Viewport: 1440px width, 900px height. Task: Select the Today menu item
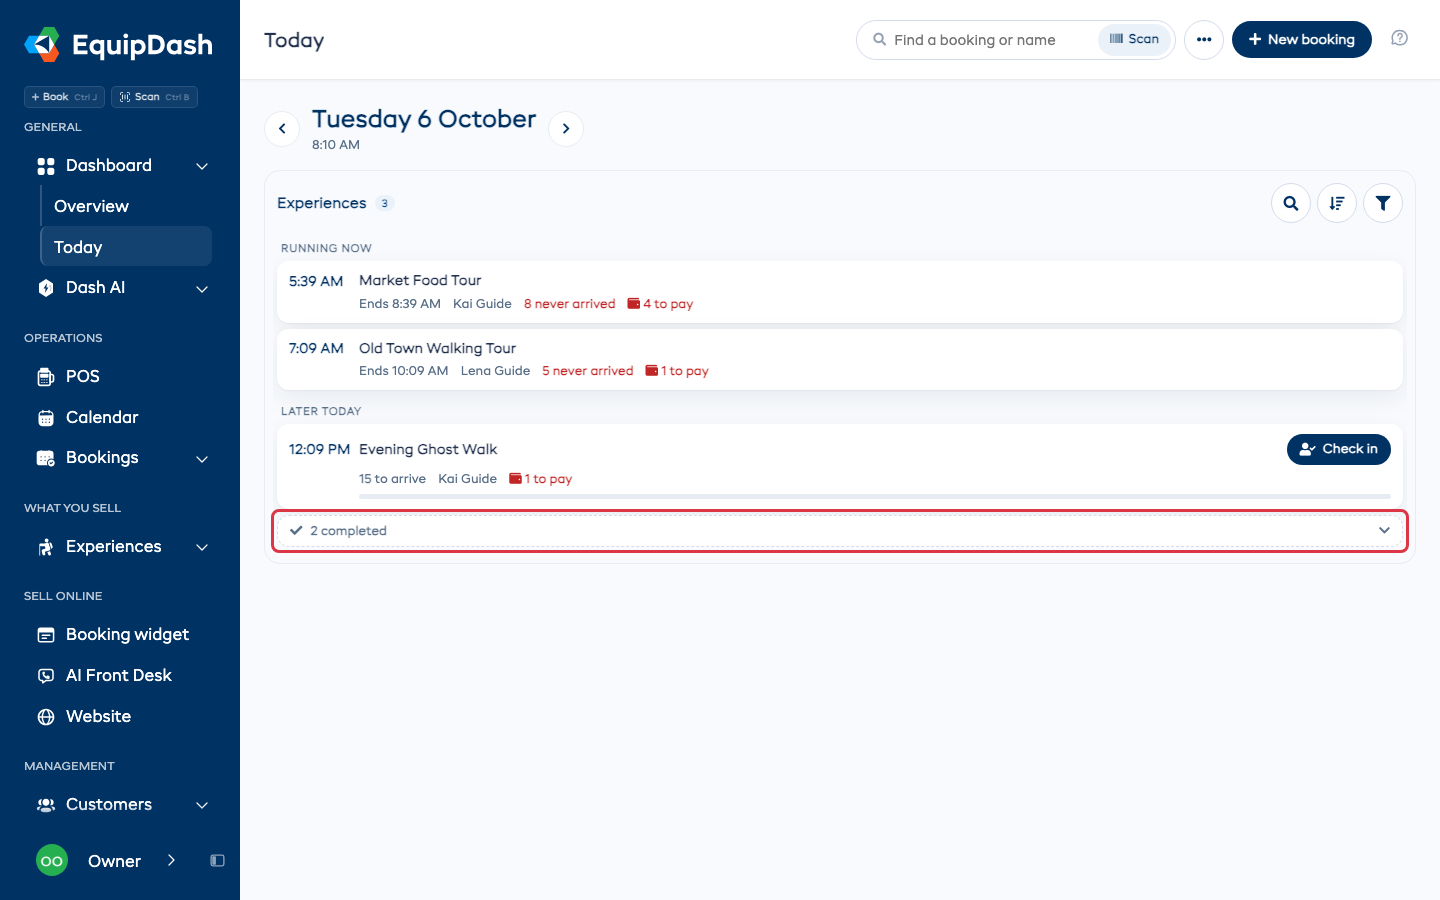tap(126, 247)
